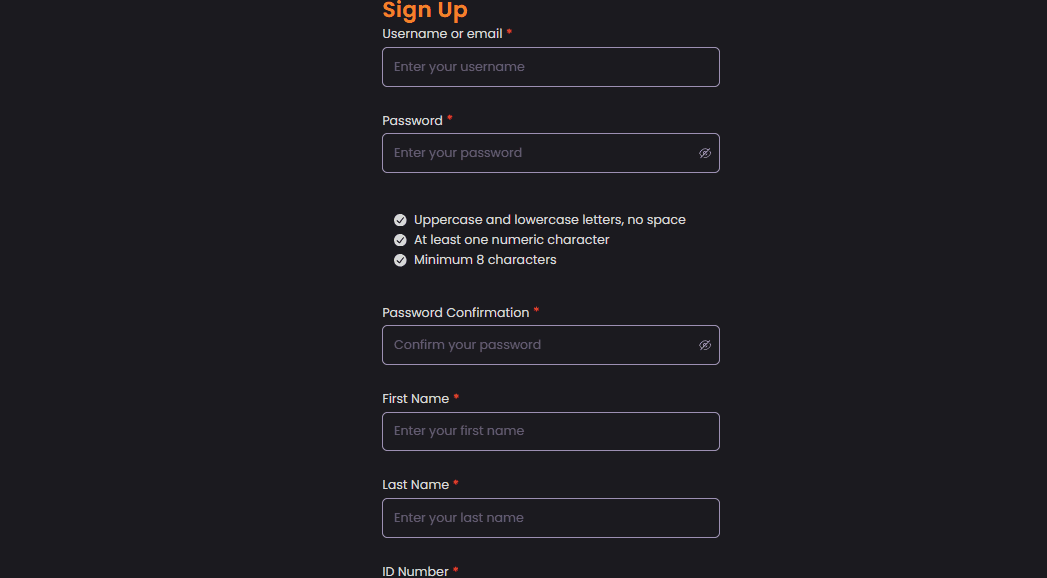Click the First Name label
The height and width of the screenshot is (578, 1047).
coord(414,398)
